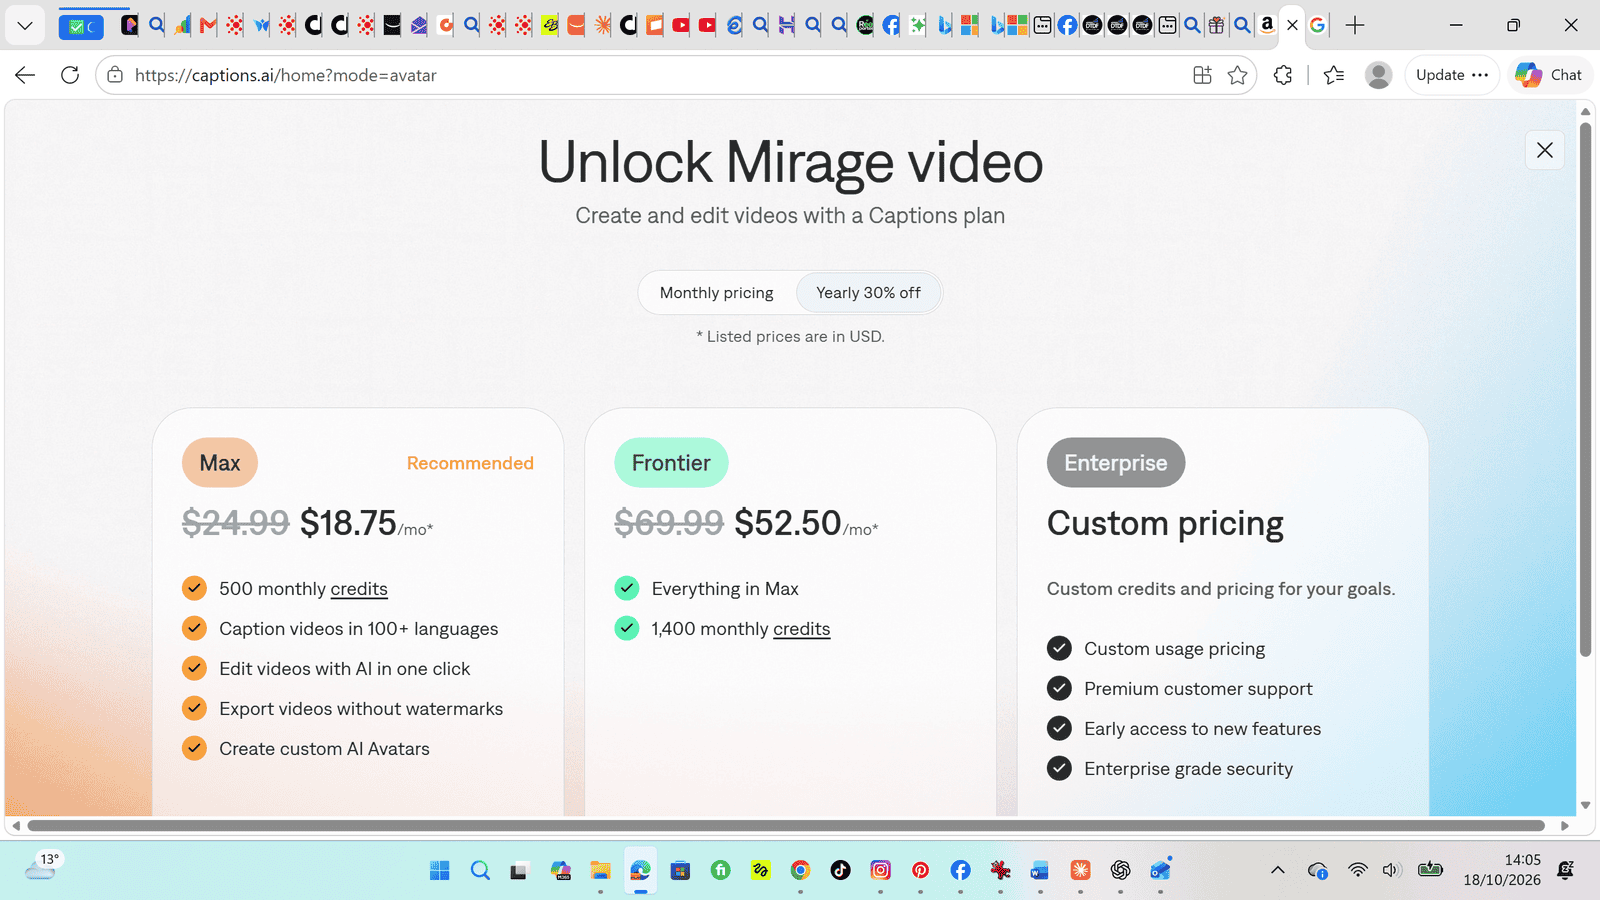Click the page's vertical scrollbar thumb

1585,390
